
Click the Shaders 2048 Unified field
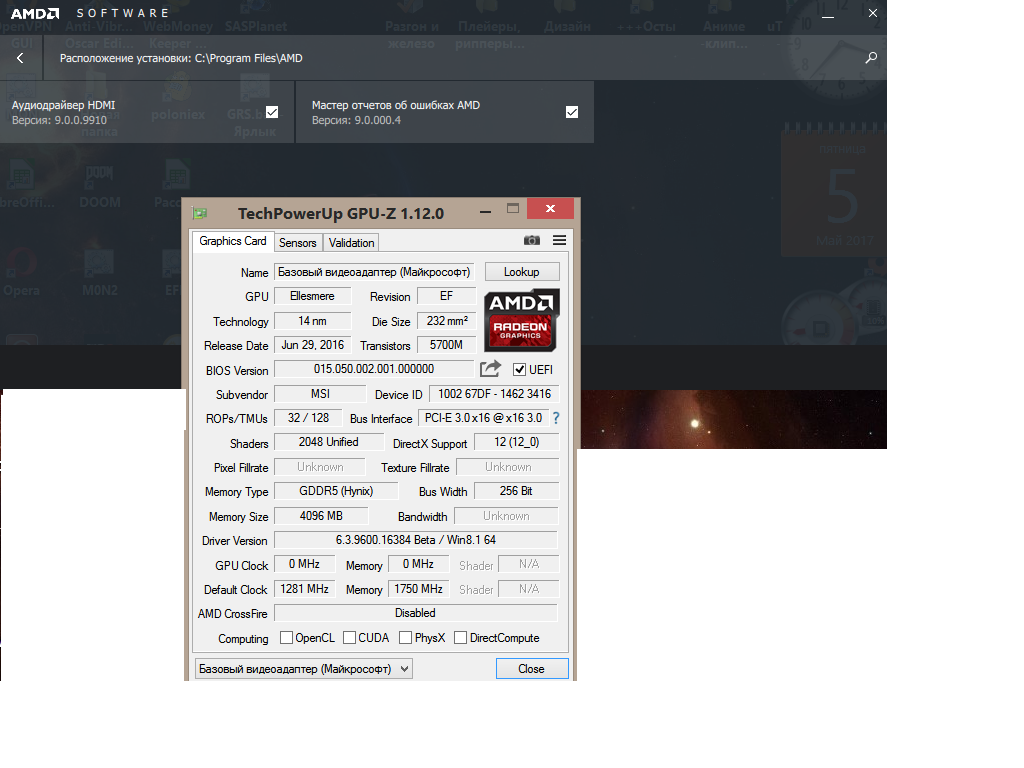(x=329, y=442)
